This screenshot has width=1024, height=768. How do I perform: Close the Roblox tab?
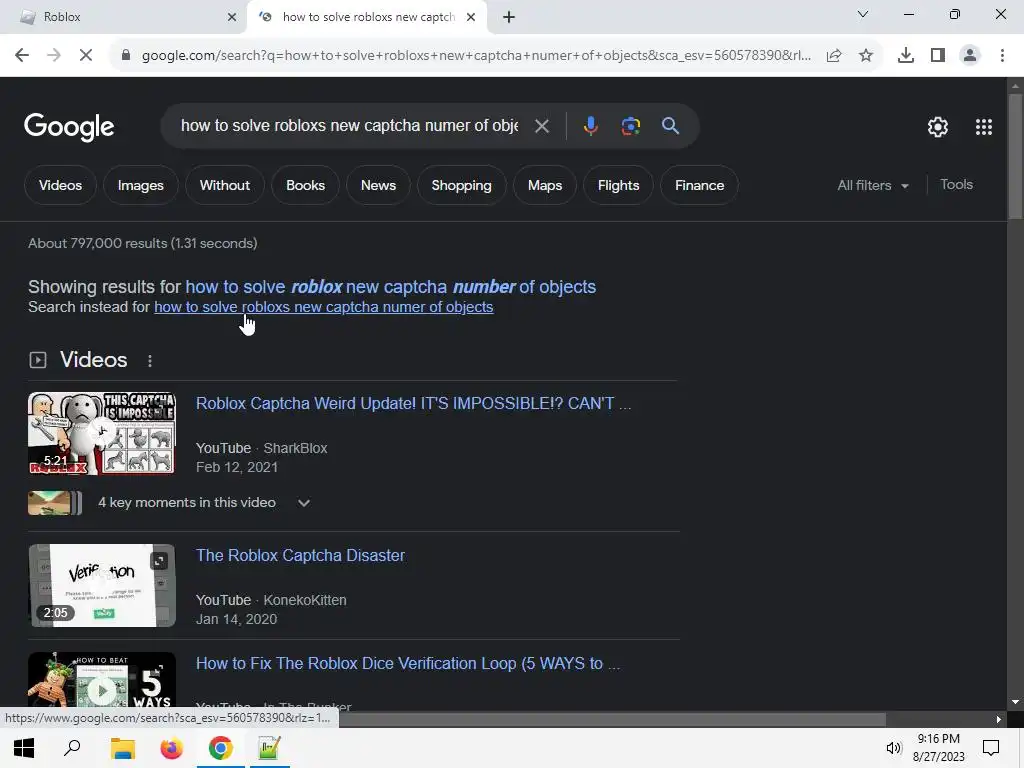(232, 17)
